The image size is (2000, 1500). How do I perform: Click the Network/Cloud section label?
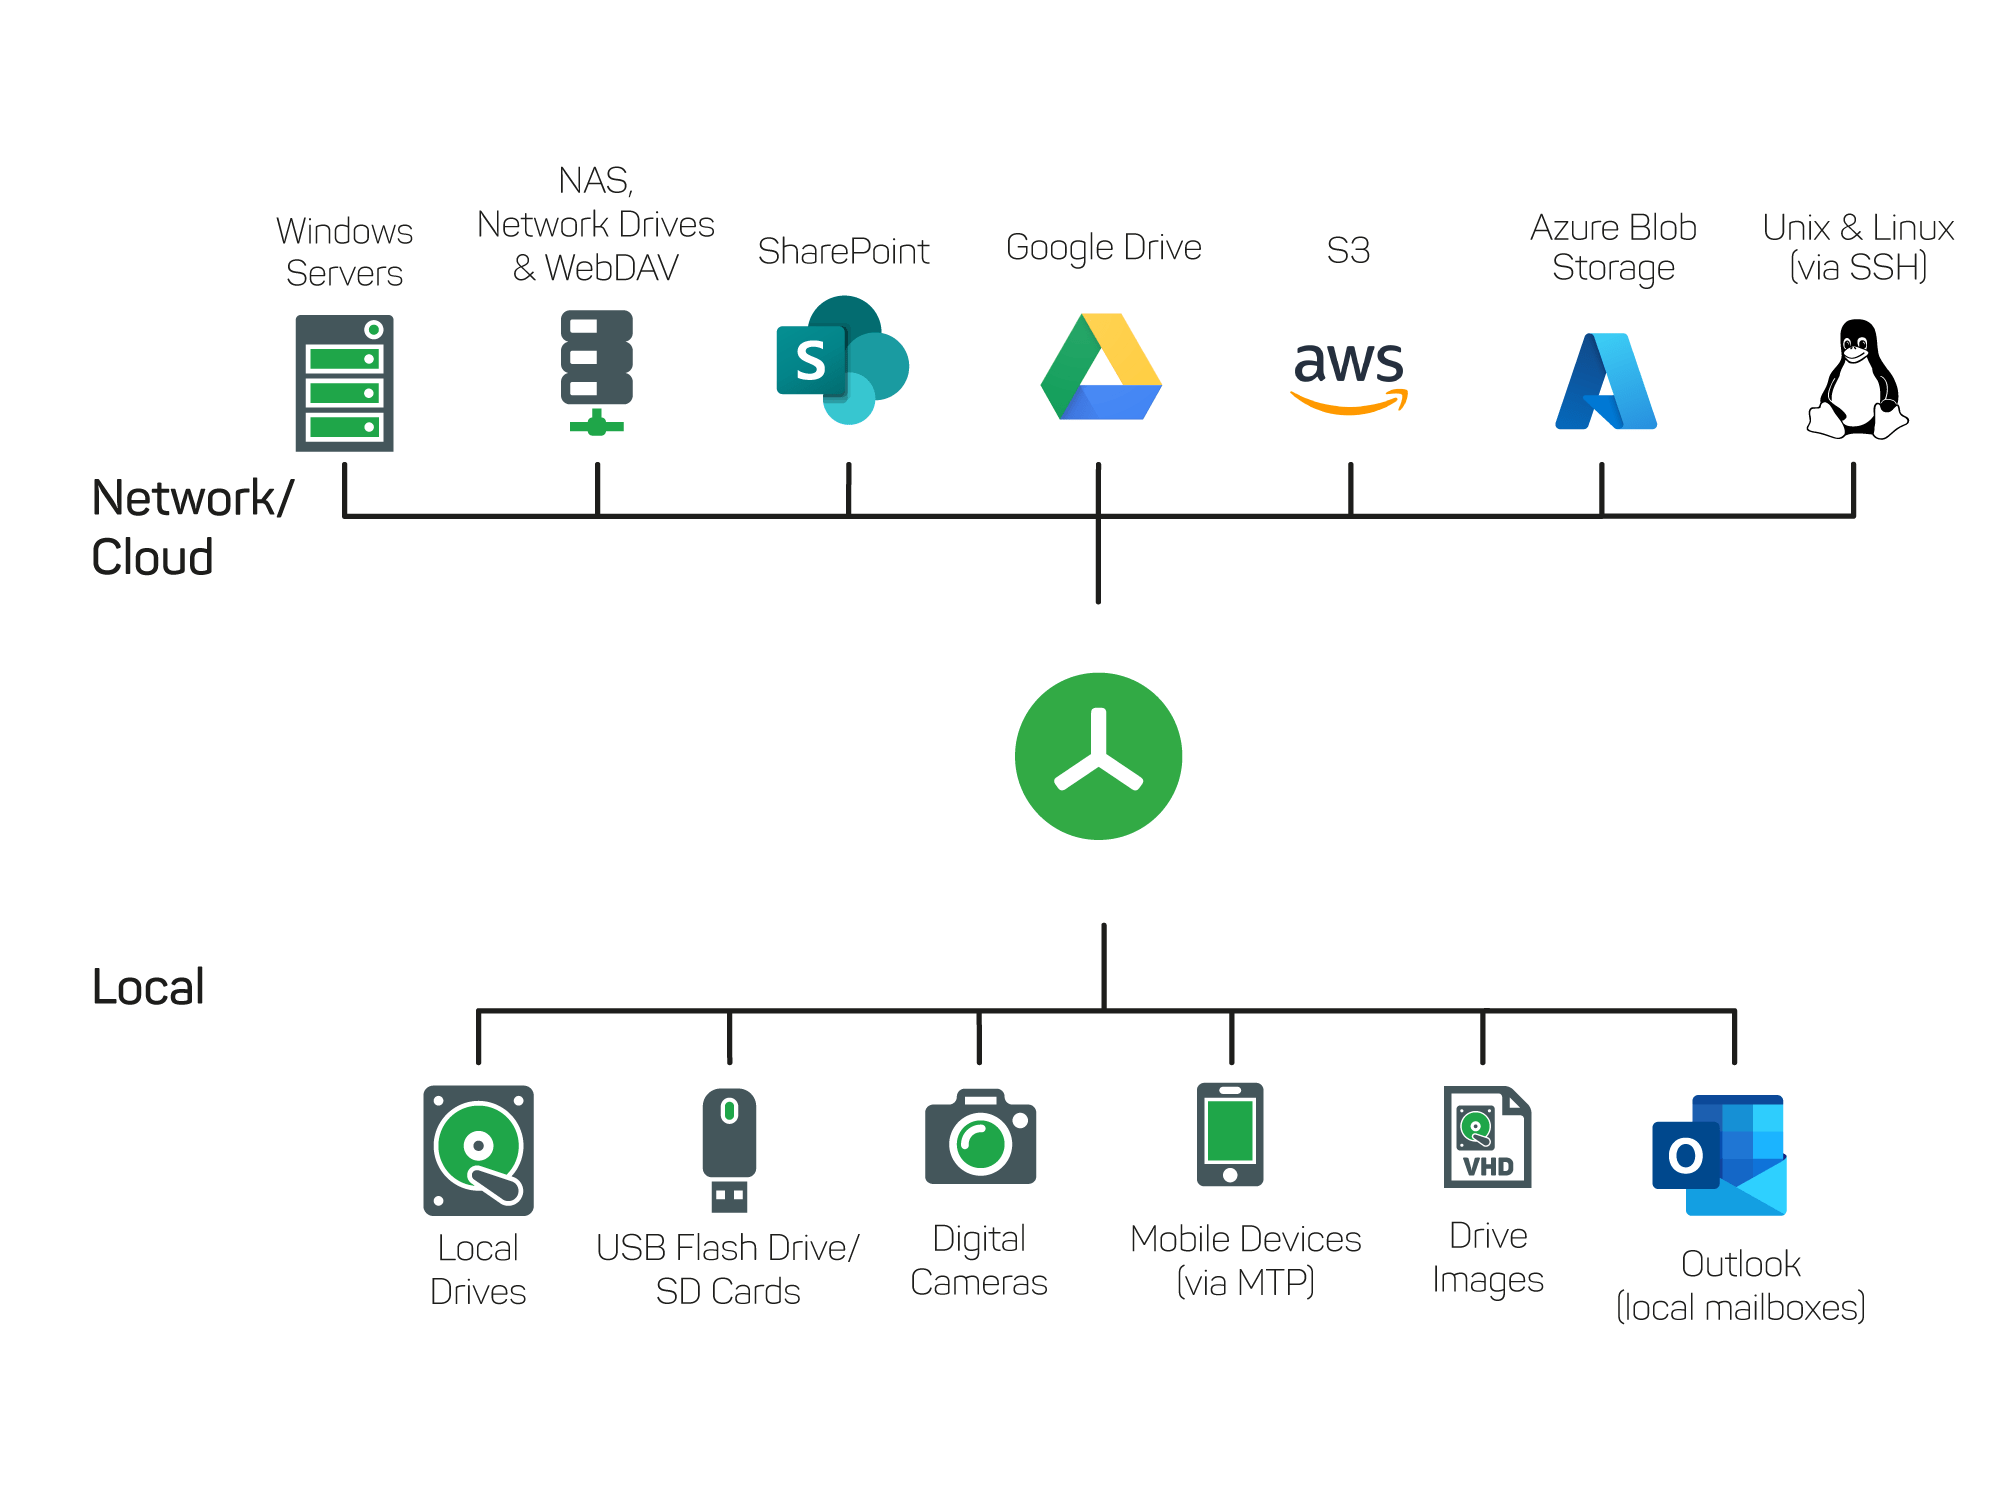[x=190, y=525]
